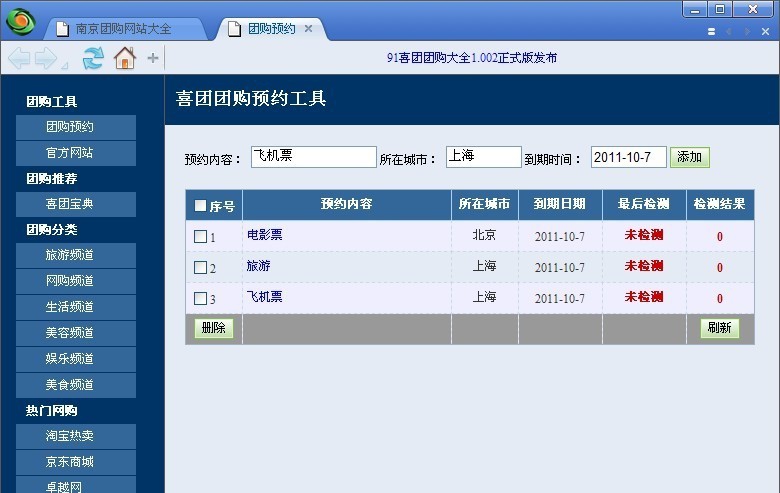Close all tabs with tab-bar X icon
This screenshot has width=780, height=493.
pyautogui.click(x=766, y=31)
